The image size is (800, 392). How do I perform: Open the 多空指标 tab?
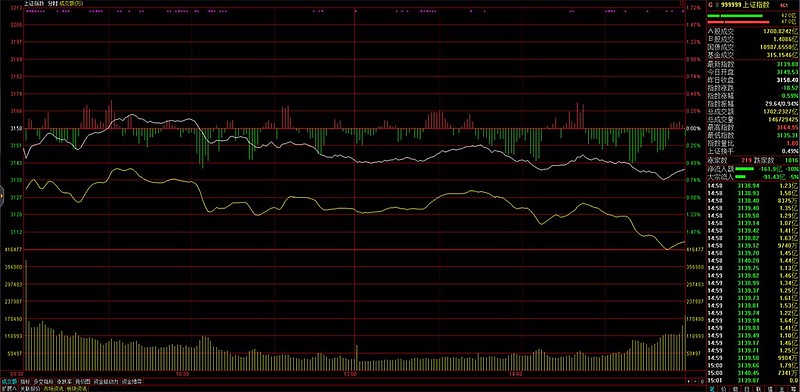(43, 381)
